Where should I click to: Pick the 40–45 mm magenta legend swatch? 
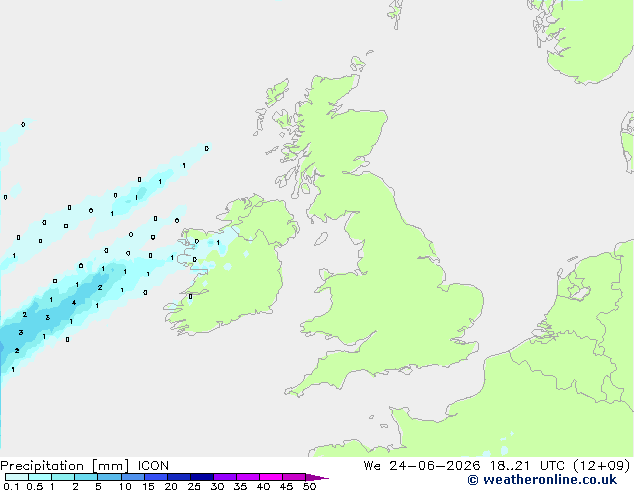pos(271,477)
